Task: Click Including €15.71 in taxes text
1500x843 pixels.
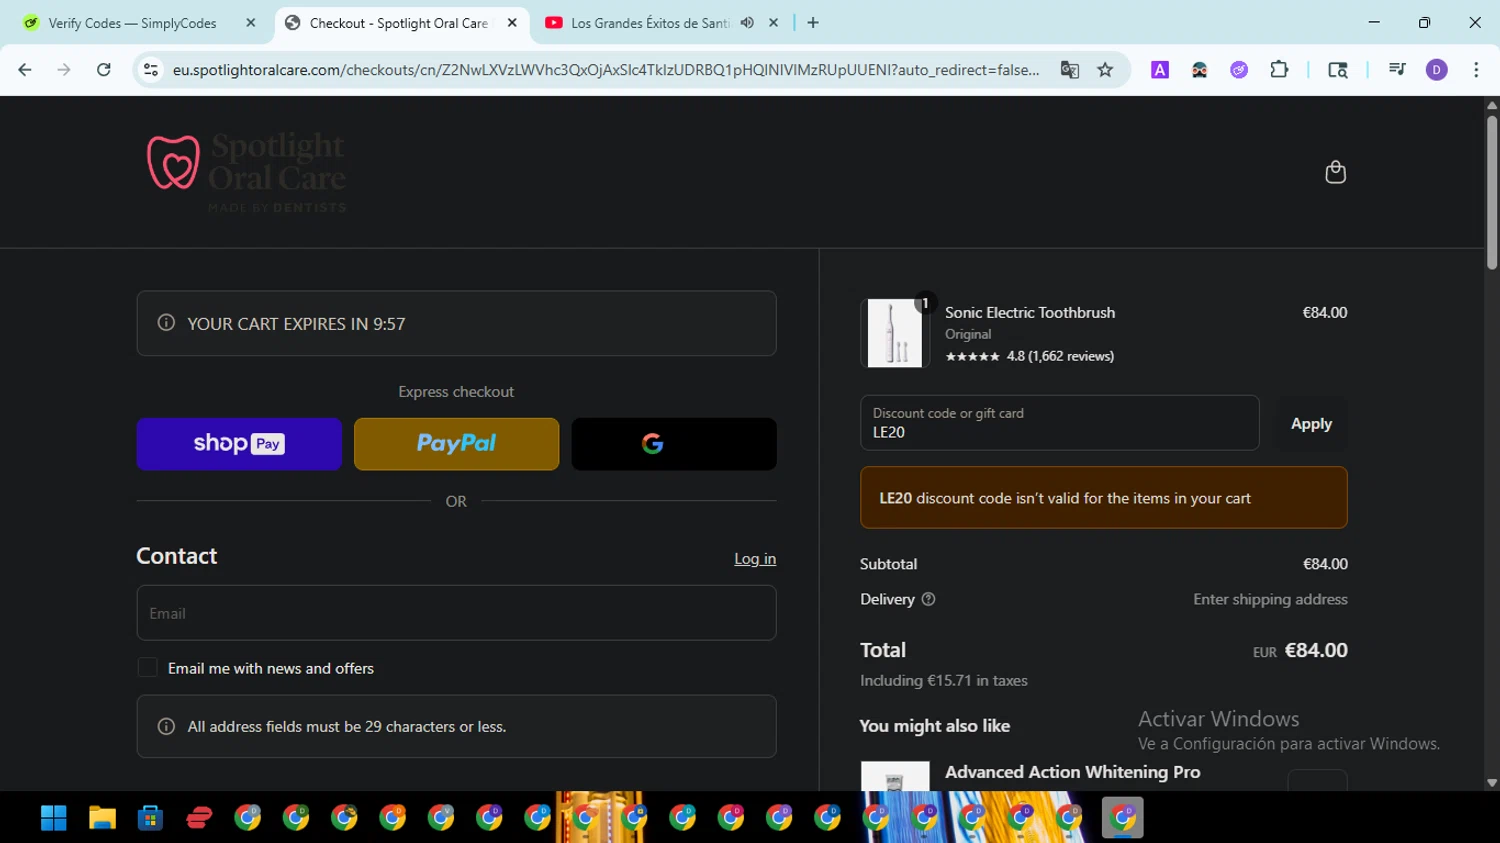Action: tap(944, 681)
